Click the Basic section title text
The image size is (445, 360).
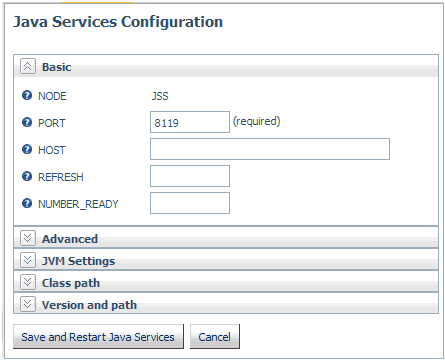pyautogui.click(x=57, y=67)
